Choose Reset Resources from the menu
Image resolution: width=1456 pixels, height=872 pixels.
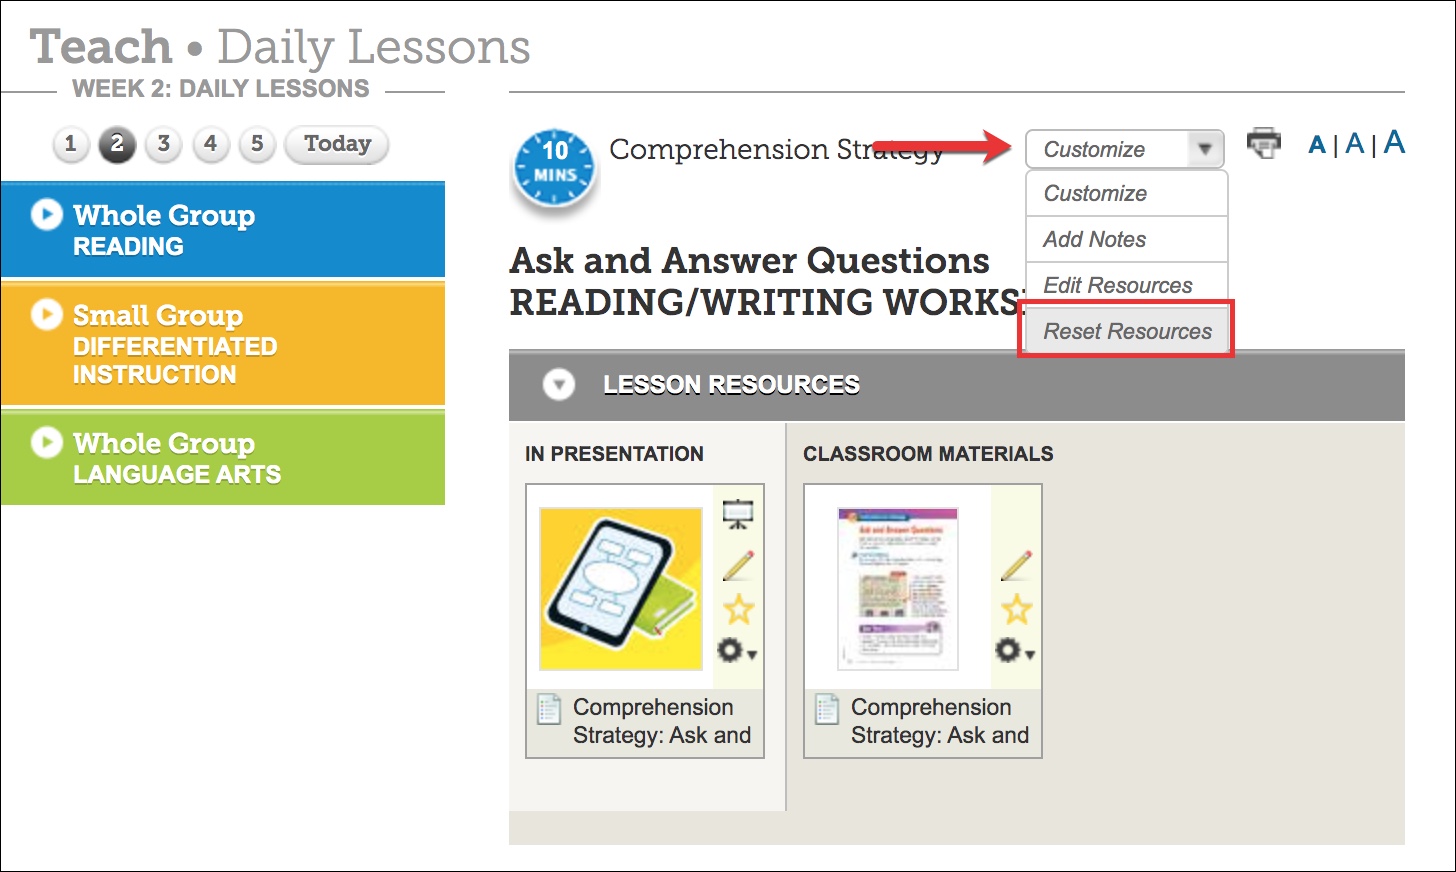coord(1127,331)
